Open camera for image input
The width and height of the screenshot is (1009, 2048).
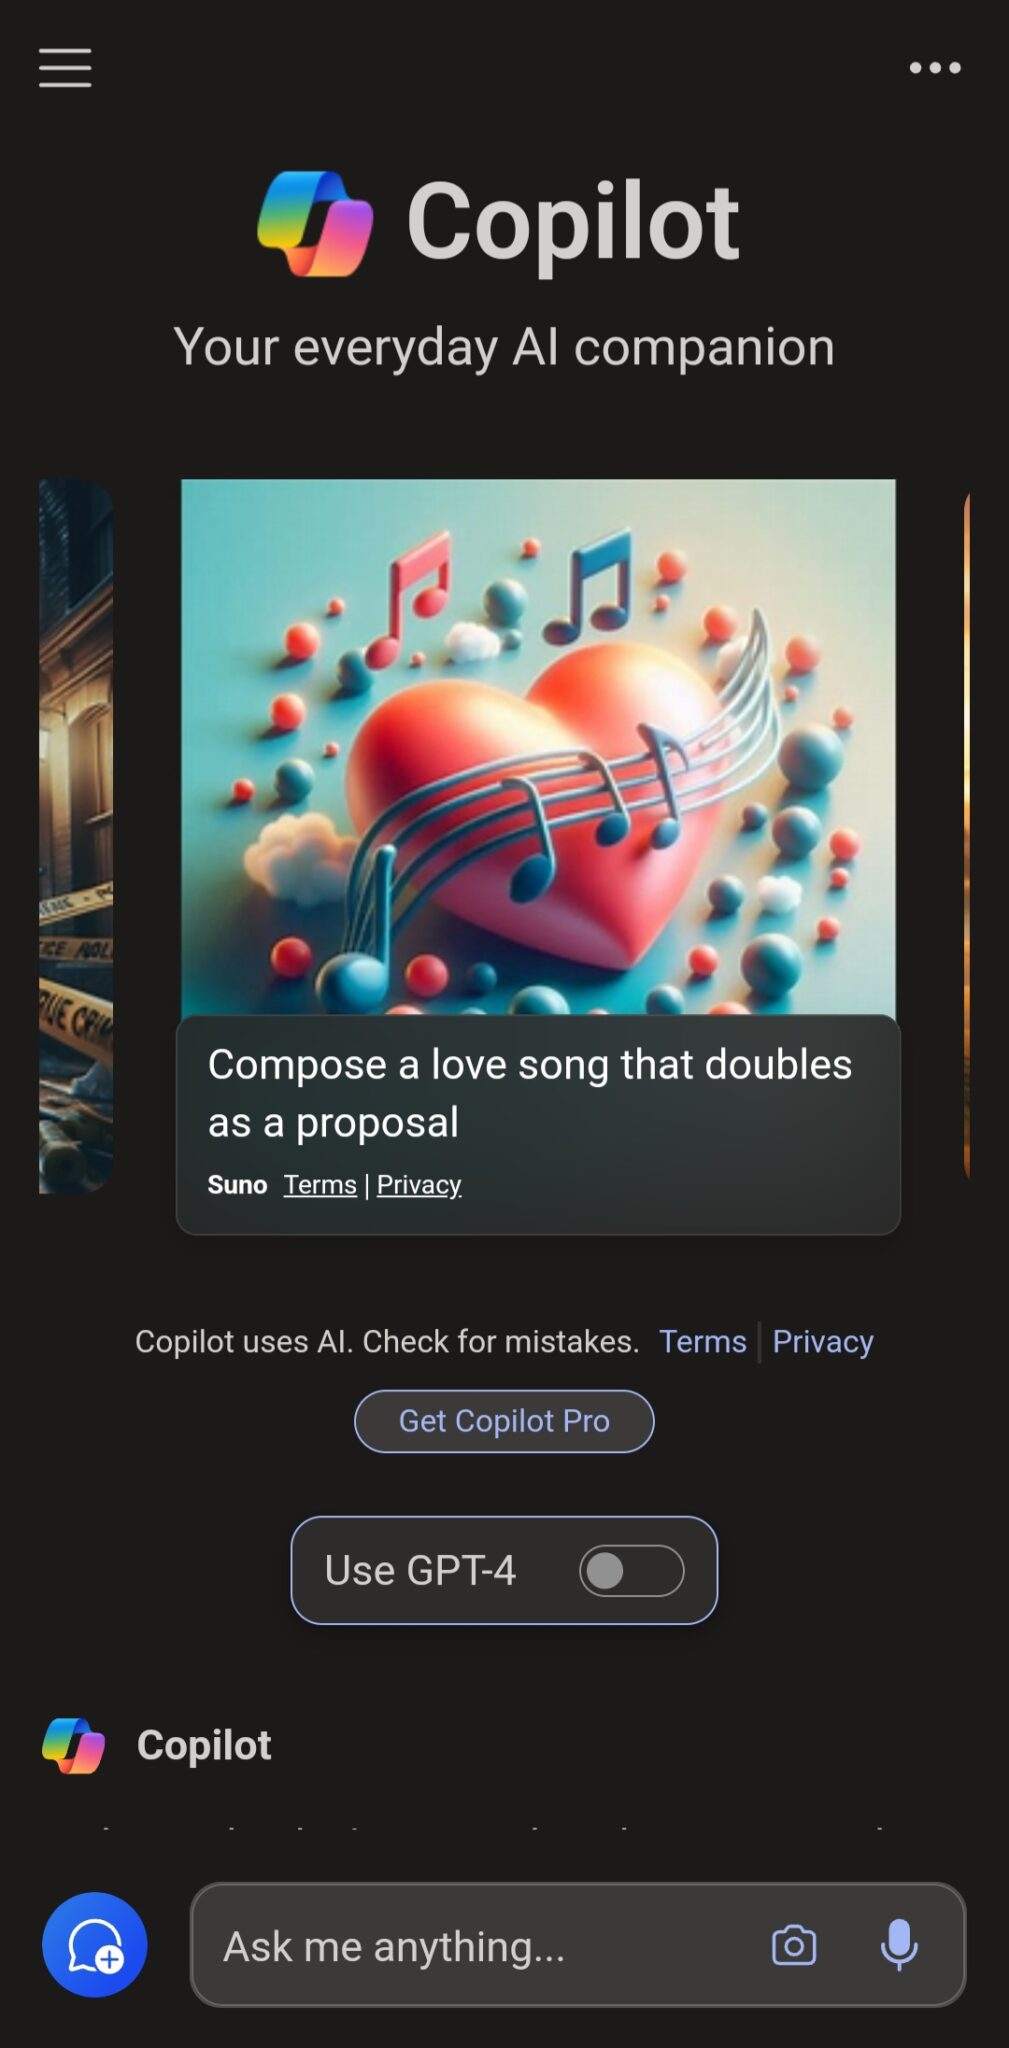(794, 1945)
